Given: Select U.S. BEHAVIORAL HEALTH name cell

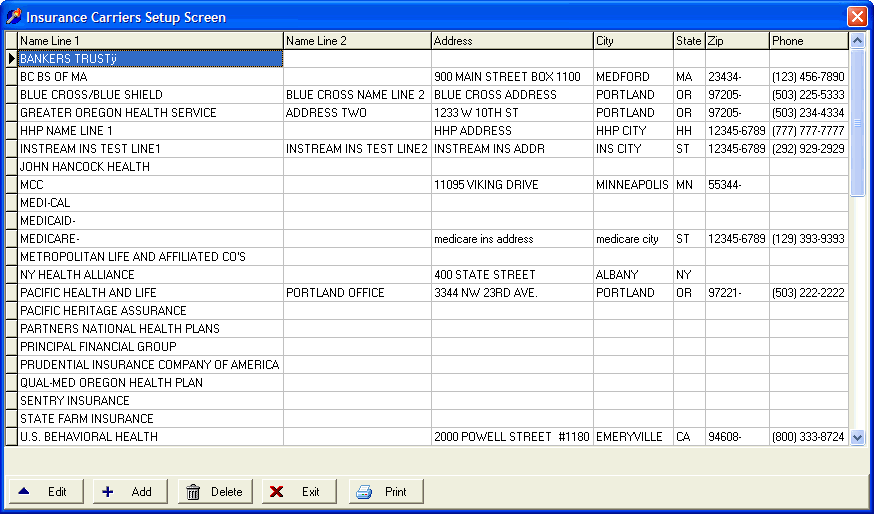Looking at the screenshot, I should 150,437.
